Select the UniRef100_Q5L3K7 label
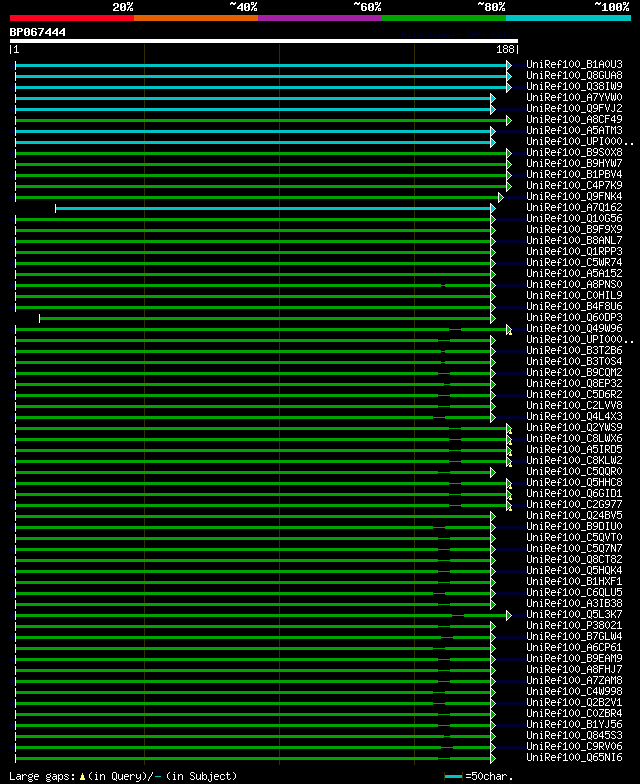Viewport: 640px width, 784px height. 574,614
